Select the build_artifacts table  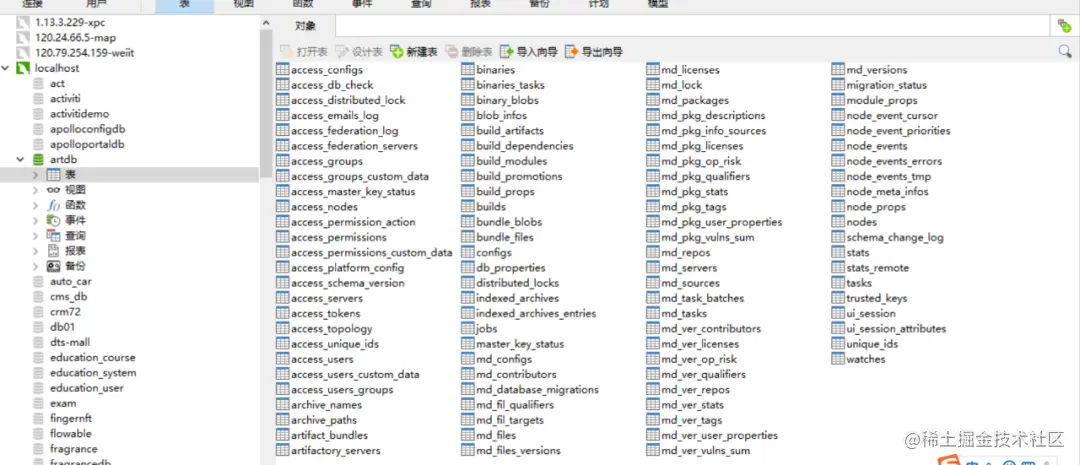(x=510, y=130)
